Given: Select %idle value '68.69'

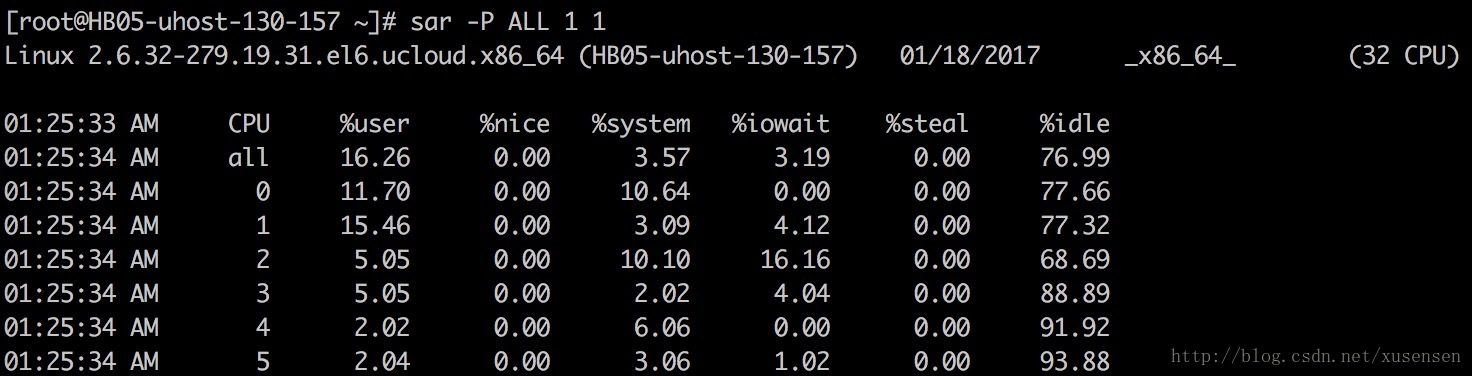Looking at the screenshot, I should tap(1075, 260).
